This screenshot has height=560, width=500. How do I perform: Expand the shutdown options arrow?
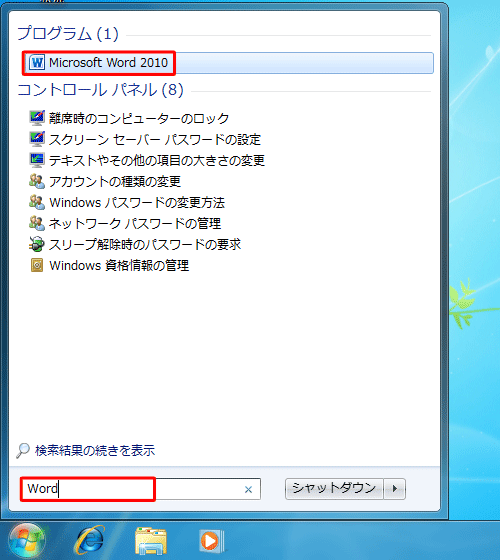tap(395, 488)
